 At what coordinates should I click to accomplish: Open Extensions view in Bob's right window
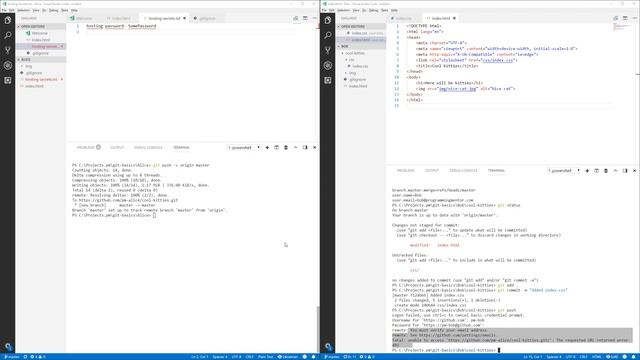coord(328,80)
